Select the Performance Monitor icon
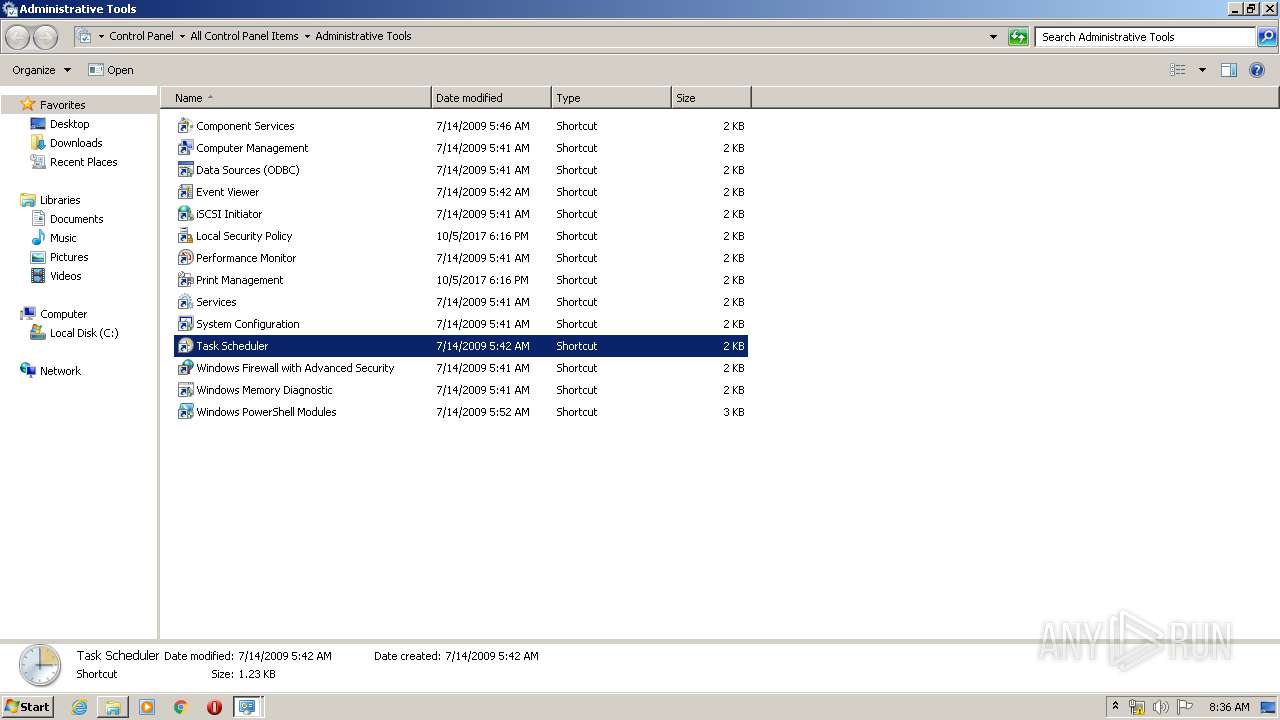This screenshot has width=1280, height=720. point(185,258)
